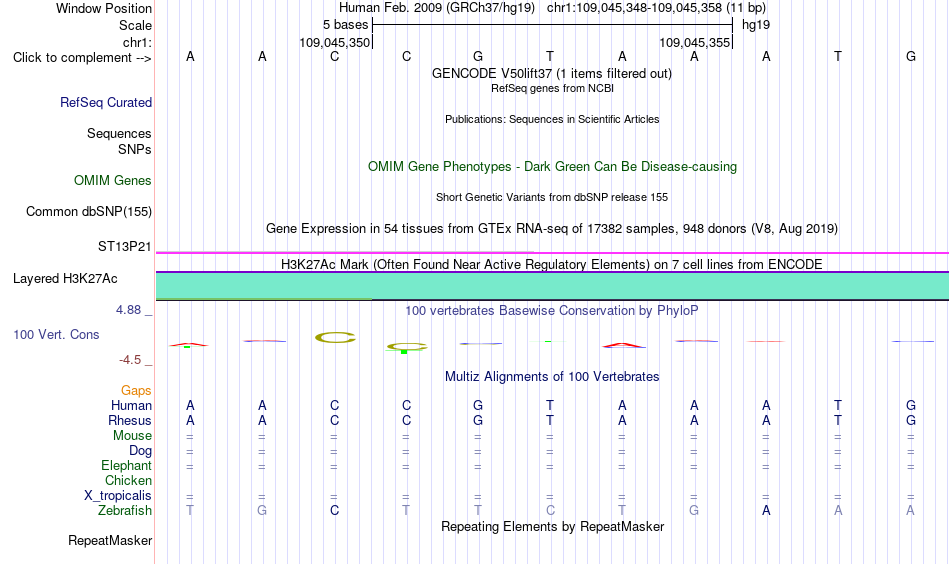Select the ST13P21 track label
950x564 pixels.
pyautogui.click(x=124, y=247)
